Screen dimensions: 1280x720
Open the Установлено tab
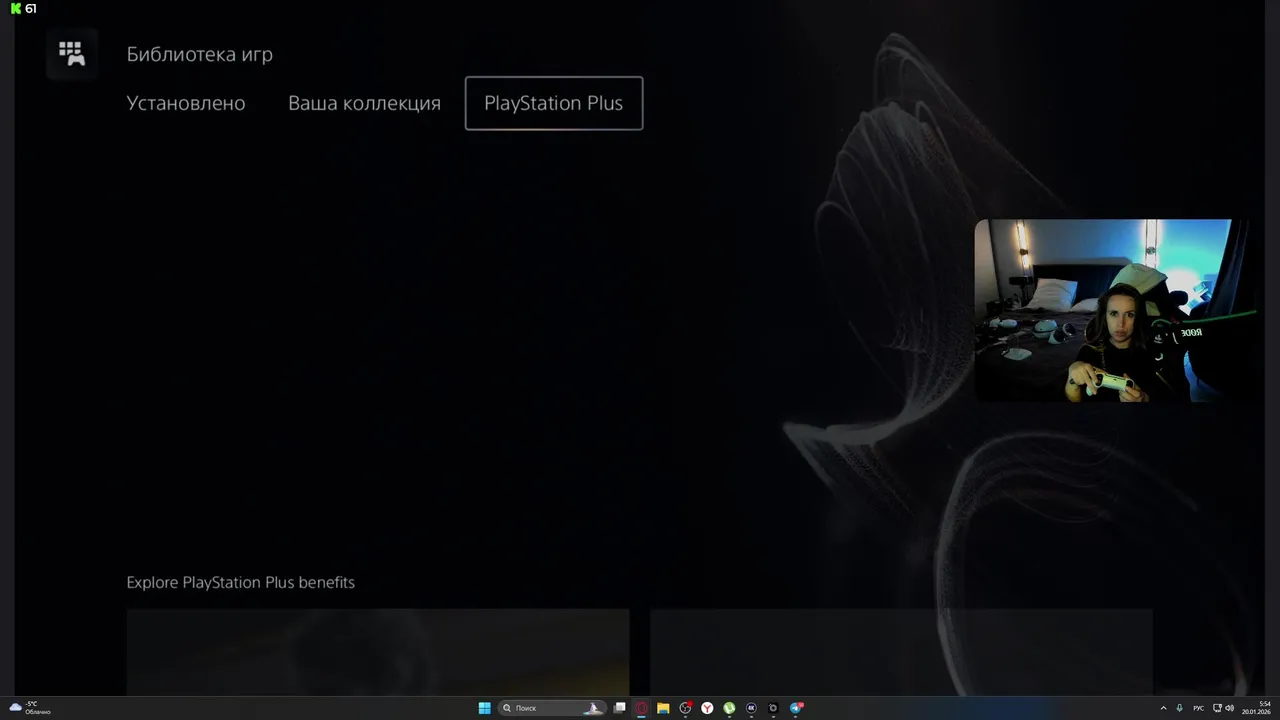click(x=186, y=103)
